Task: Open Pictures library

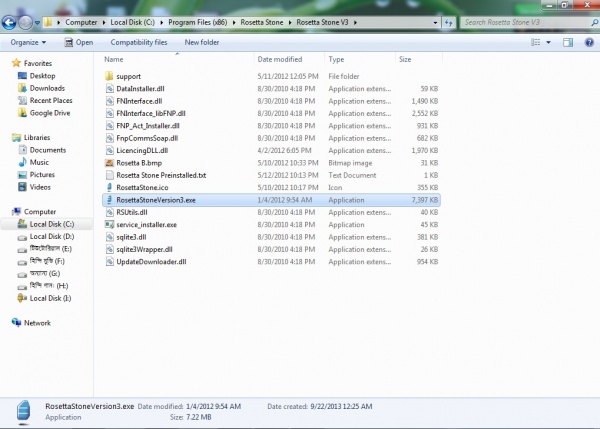Action: pos(42,175)
